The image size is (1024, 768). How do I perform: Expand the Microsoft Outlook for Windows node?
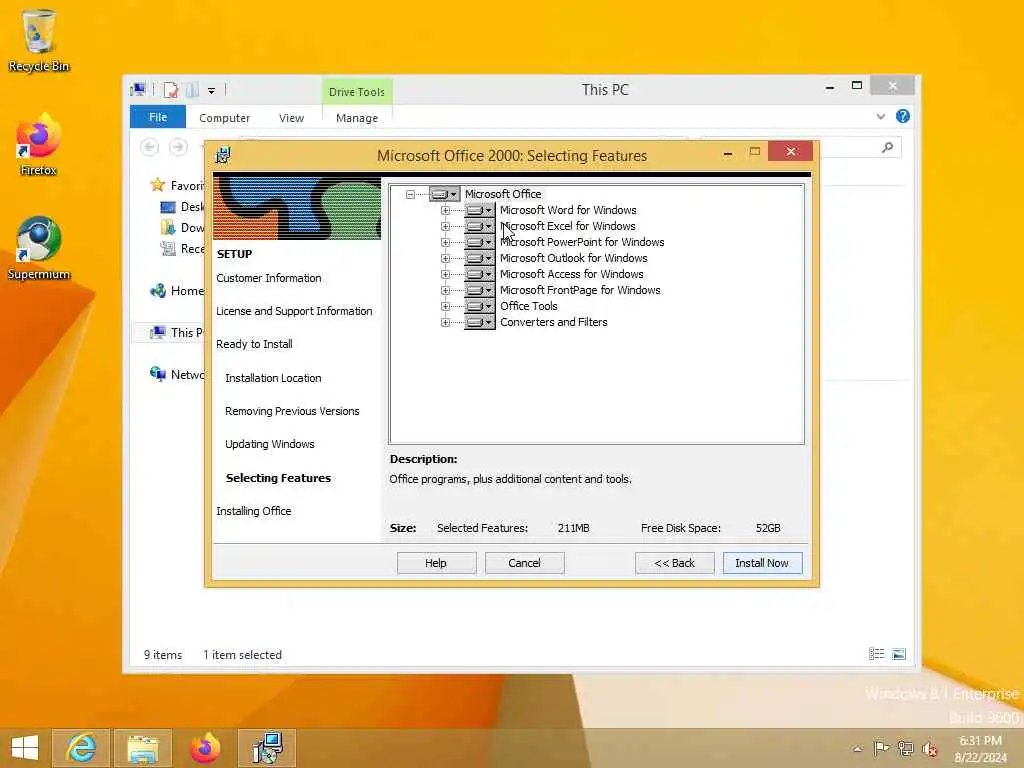445,259
